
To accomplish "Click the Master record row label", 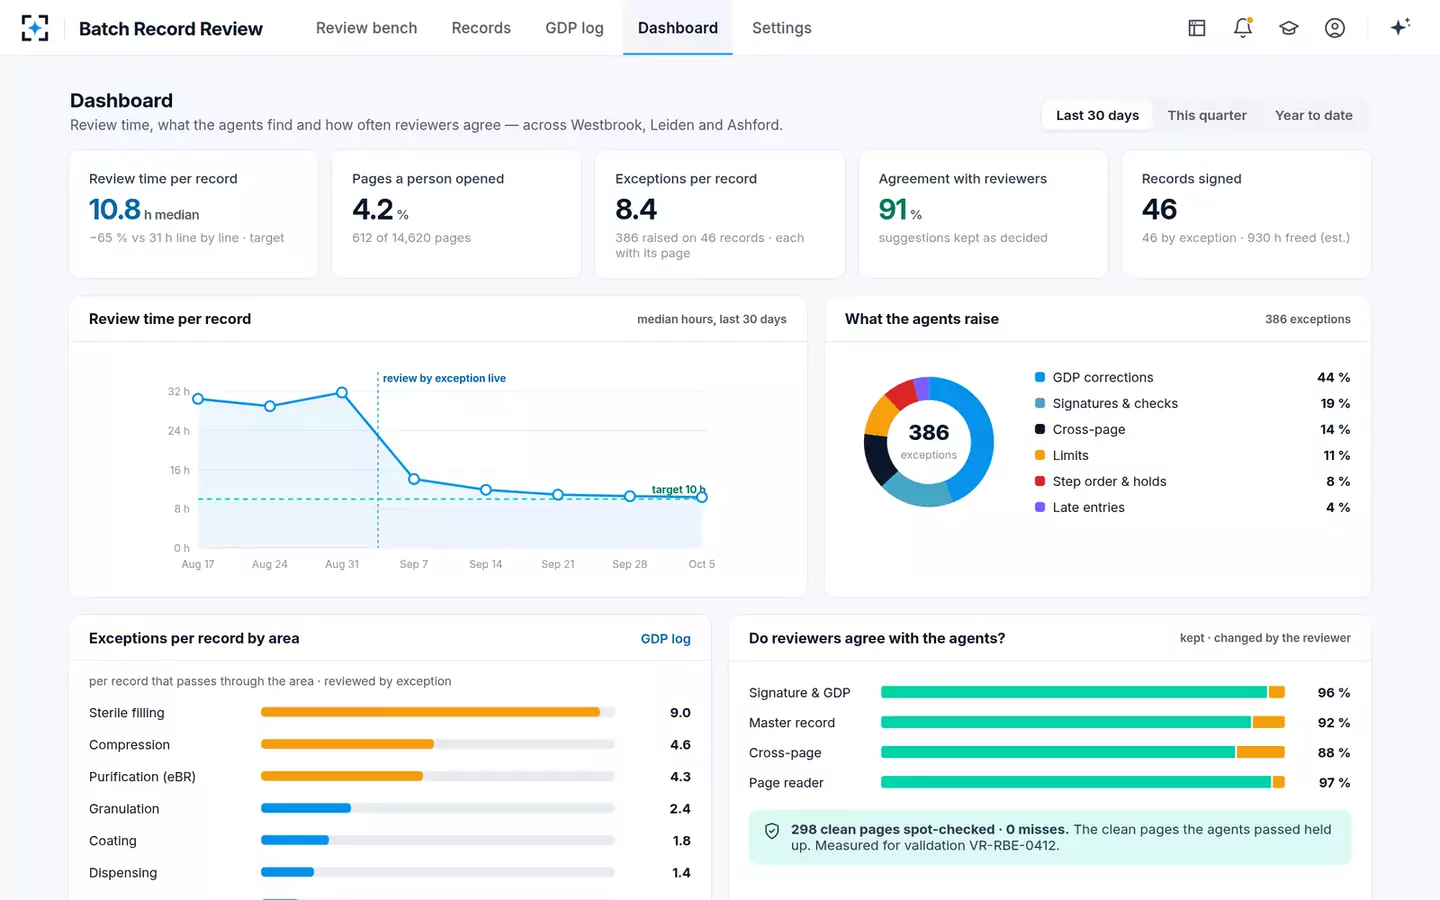I will [792, 723].
